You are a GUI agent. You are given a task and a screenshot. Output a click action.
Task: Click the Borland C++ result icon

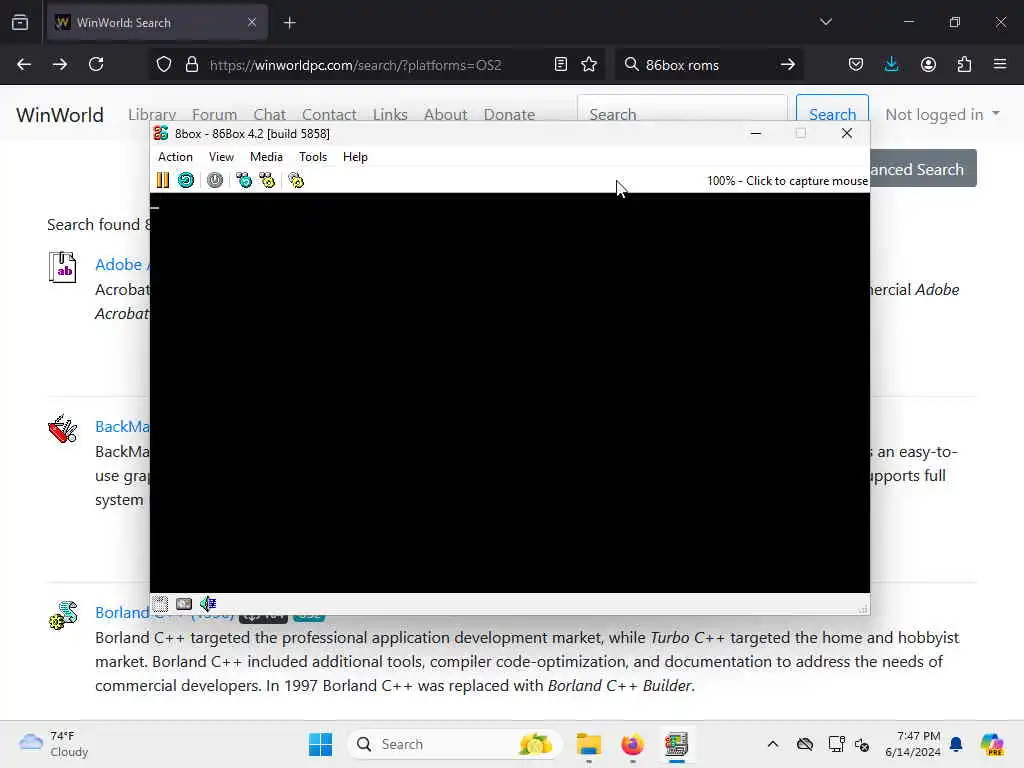click(x=63, y=615)
